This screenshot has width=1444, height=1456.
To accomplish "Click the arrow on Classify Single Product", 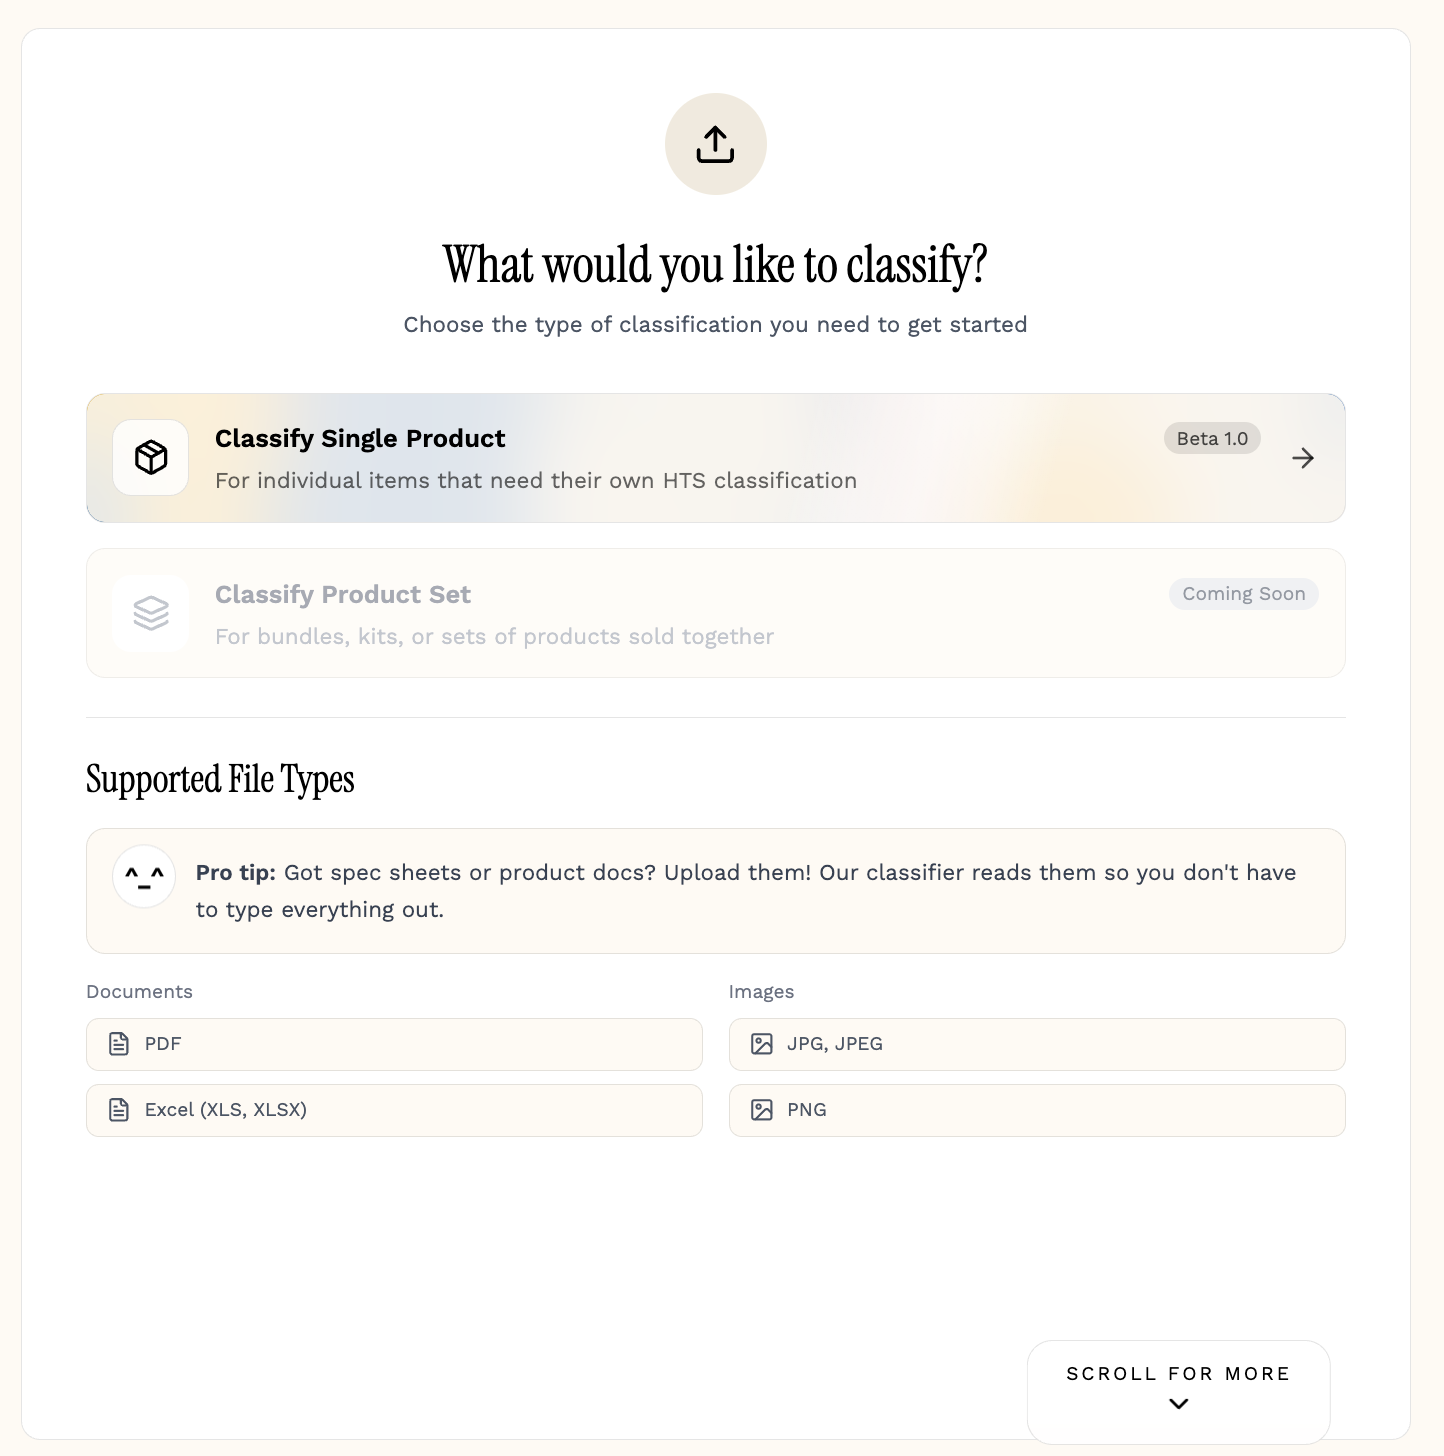I will click(x=1302, y=458).
